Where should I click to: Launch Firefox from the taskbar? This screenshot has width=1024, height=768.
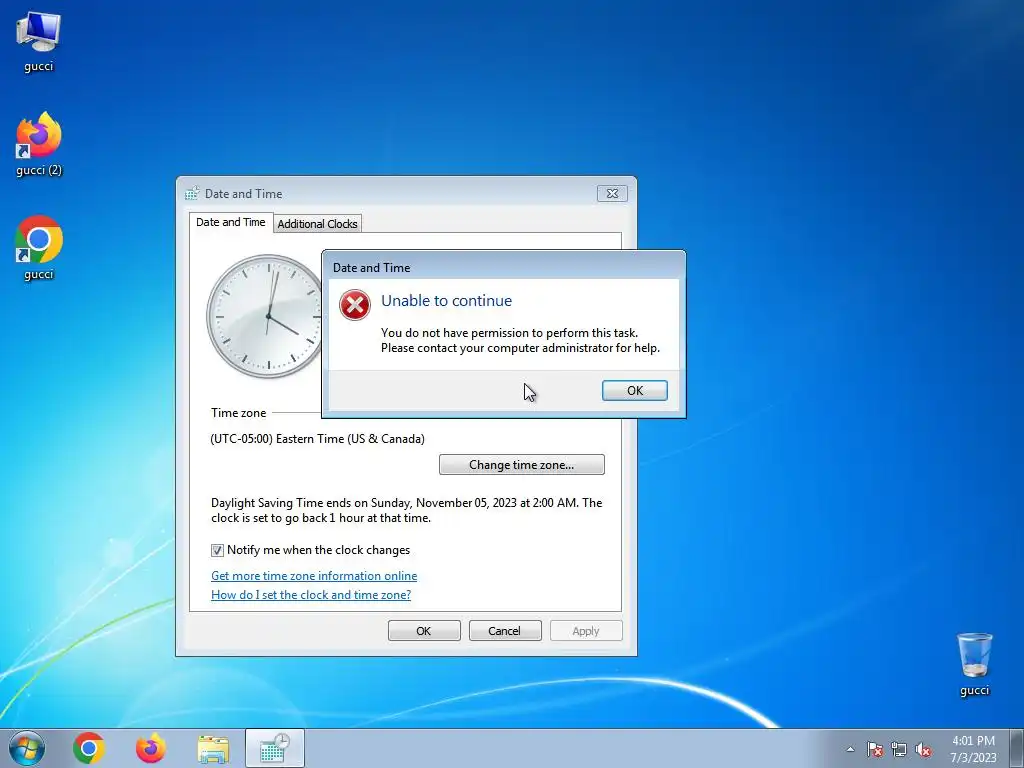(150, 748)
